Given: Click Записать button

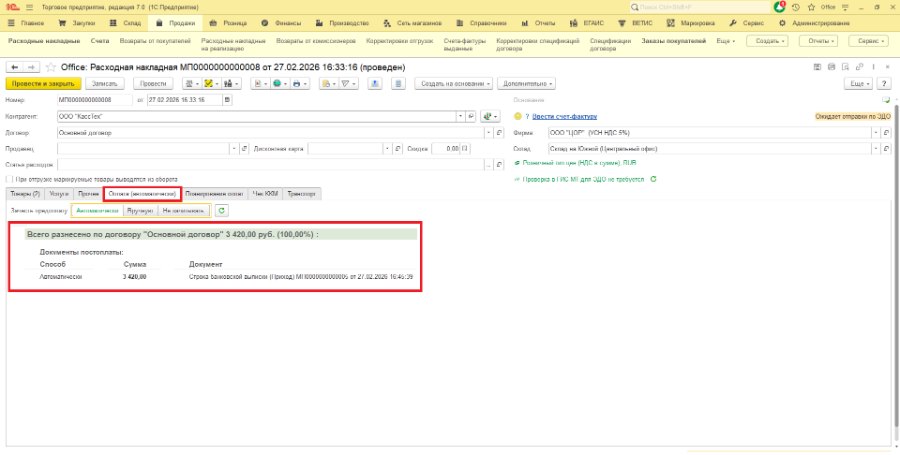Looking at the screenshot, I should click(105, 84).
